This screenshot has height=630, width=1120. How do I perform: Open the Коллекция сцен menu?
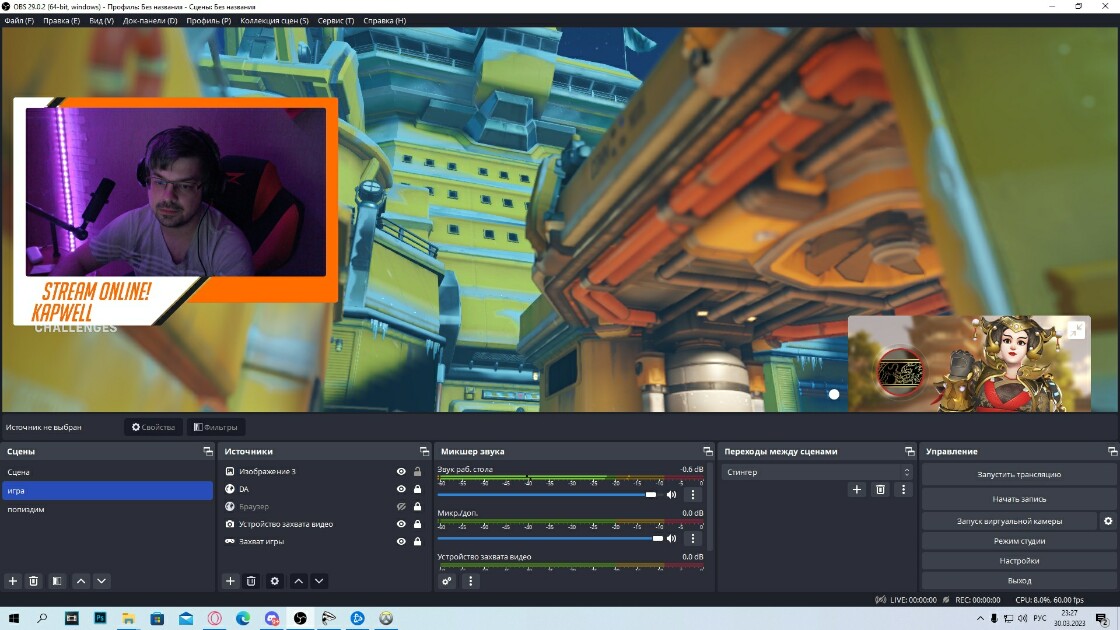click(x=274, y=21)
